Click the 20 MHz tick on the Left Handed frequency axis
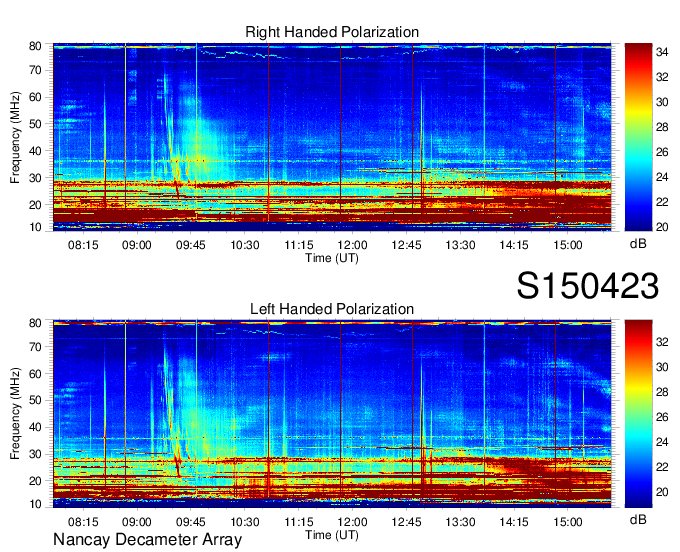This screenshot has width=680, height=552. (36, 481)
